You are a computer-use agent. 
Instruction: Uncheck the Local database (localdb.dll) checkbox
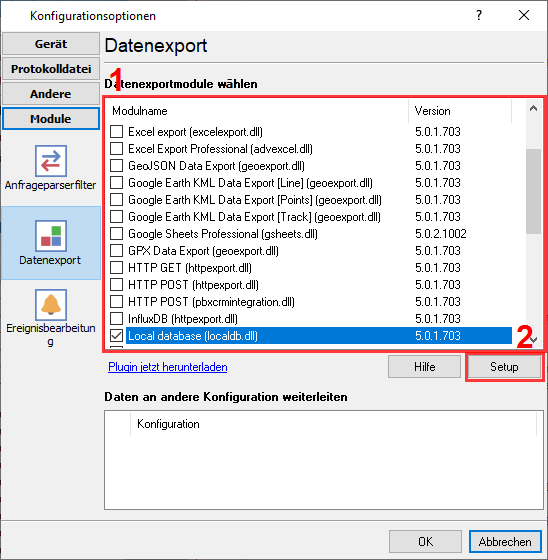116,336
